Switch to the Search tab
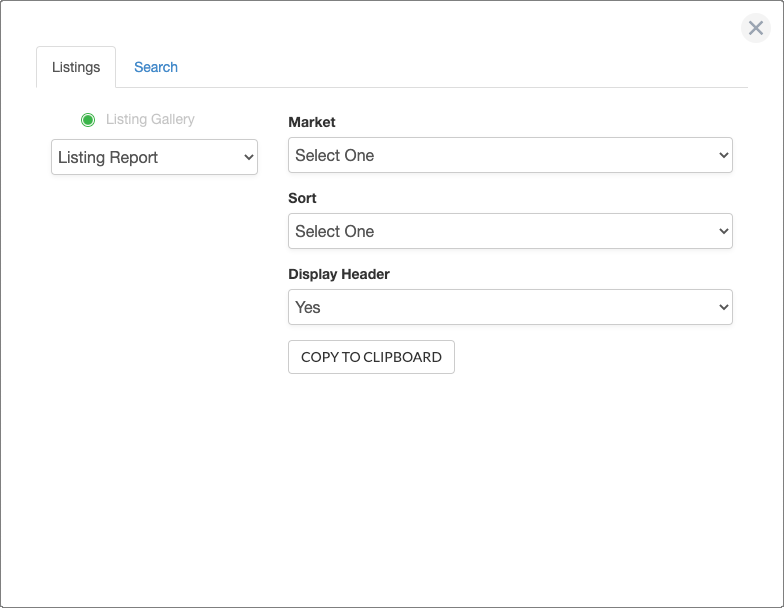Viewport: 784px width, 608px height. click(x=156, y=67)
